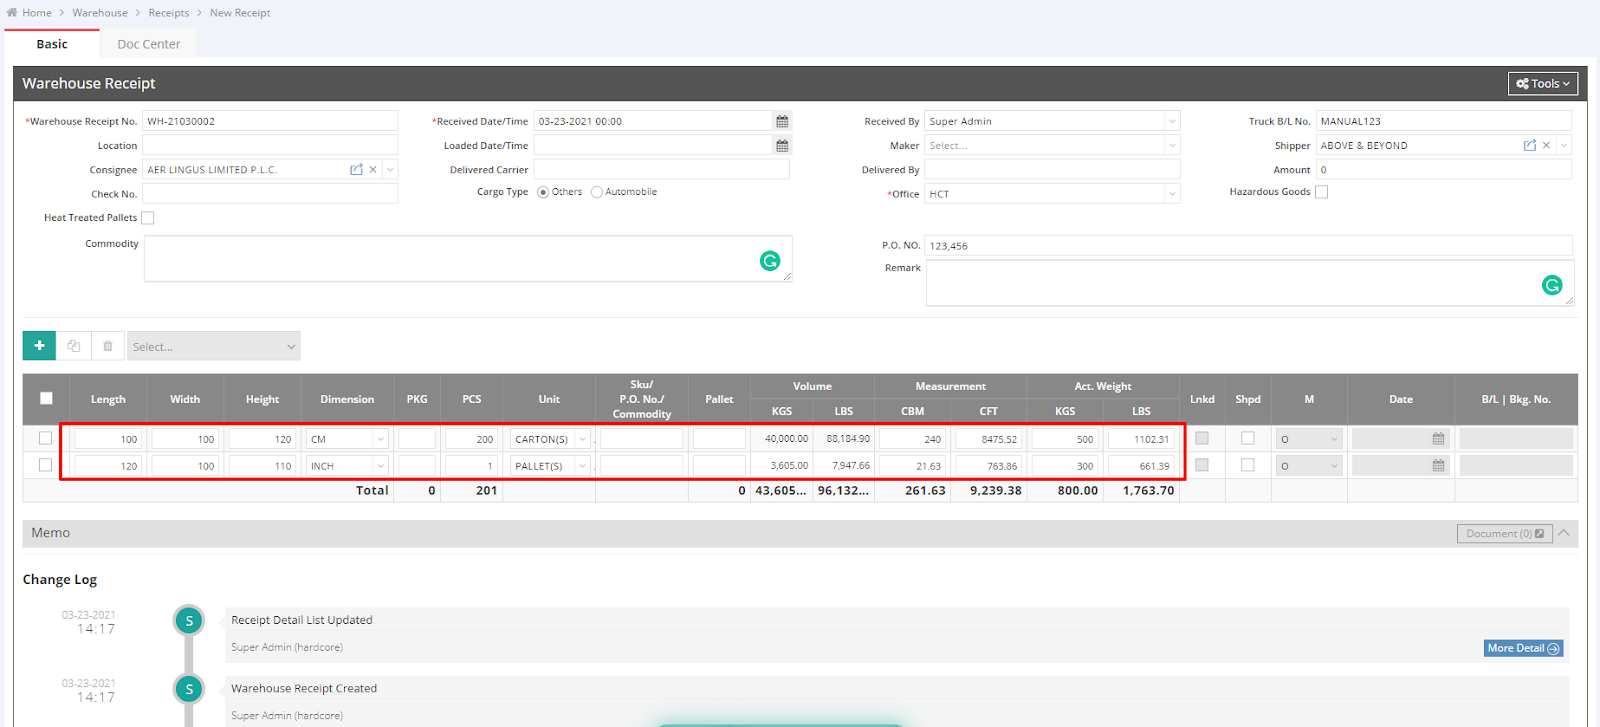Open Received Date/Time calendar picker
The image size is (1600, 727).
pyautogui.click(x=782, y=121)
